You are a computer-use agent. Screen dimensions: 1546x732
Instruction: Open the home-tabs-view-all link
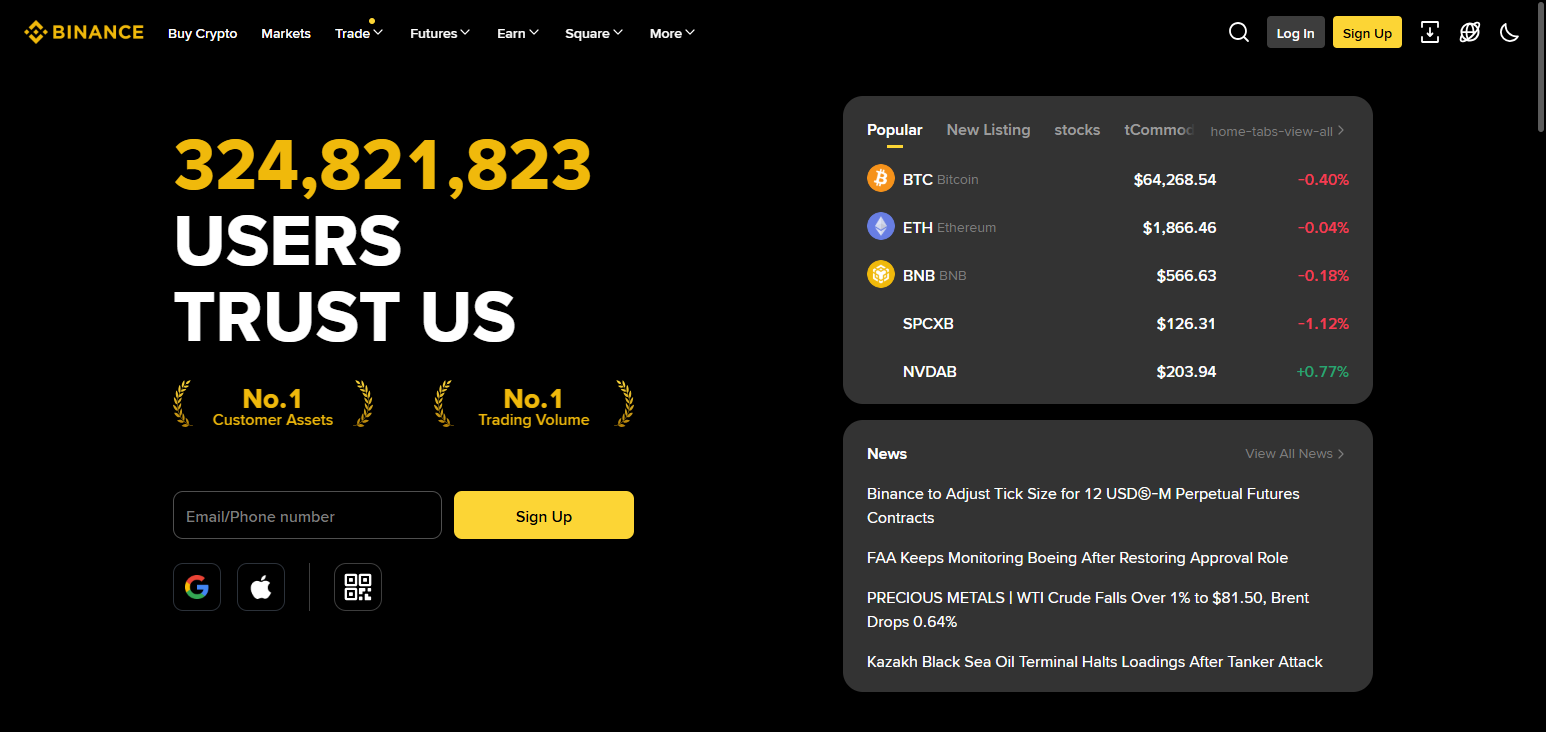[x=1277, y=131]
